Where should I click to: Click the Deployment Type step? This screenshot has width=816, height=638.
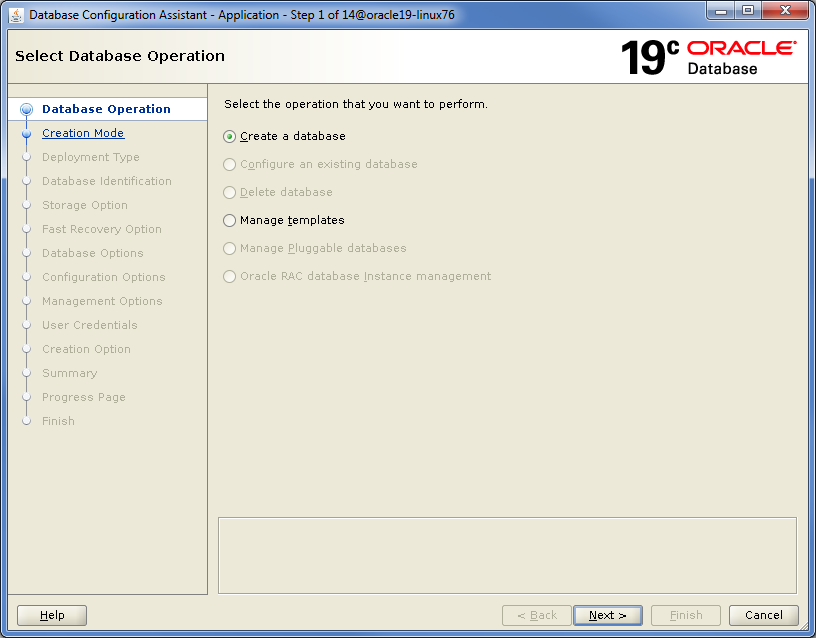[91, 157]
